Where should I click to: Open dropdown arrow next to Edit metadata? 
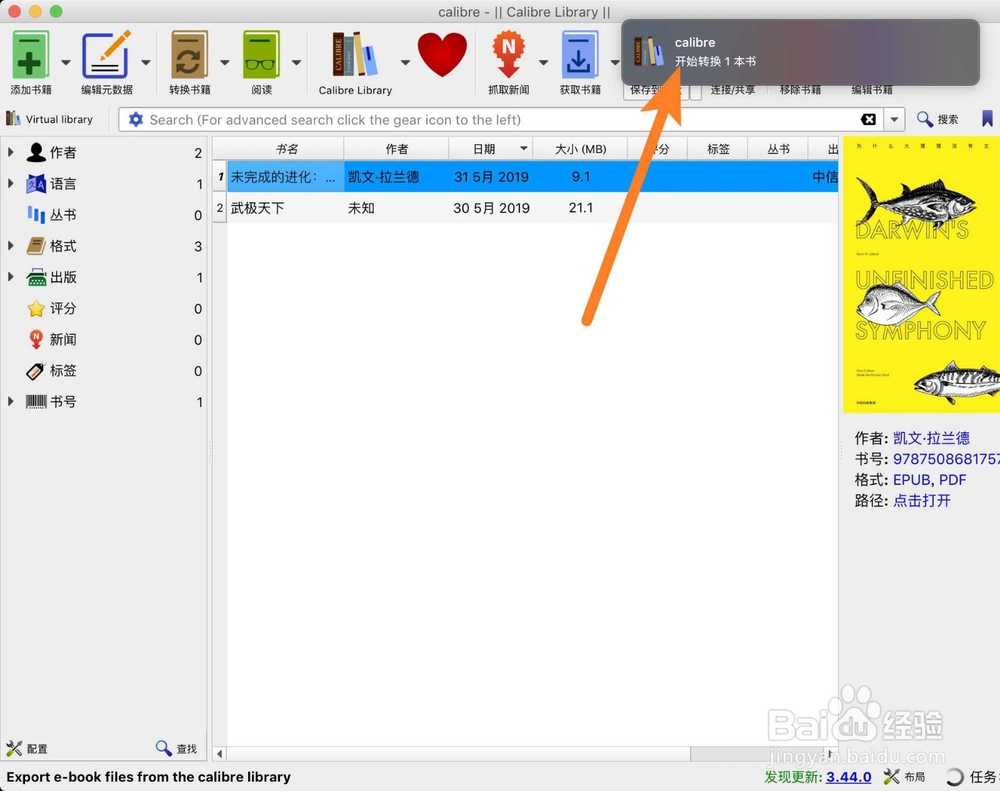[146, 63]
